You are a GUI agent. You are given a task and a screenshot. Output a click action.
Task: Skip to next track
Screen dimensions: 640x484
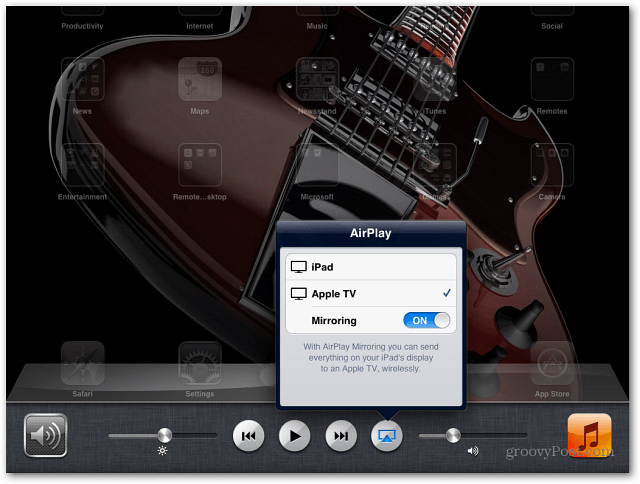coord(341,436)
